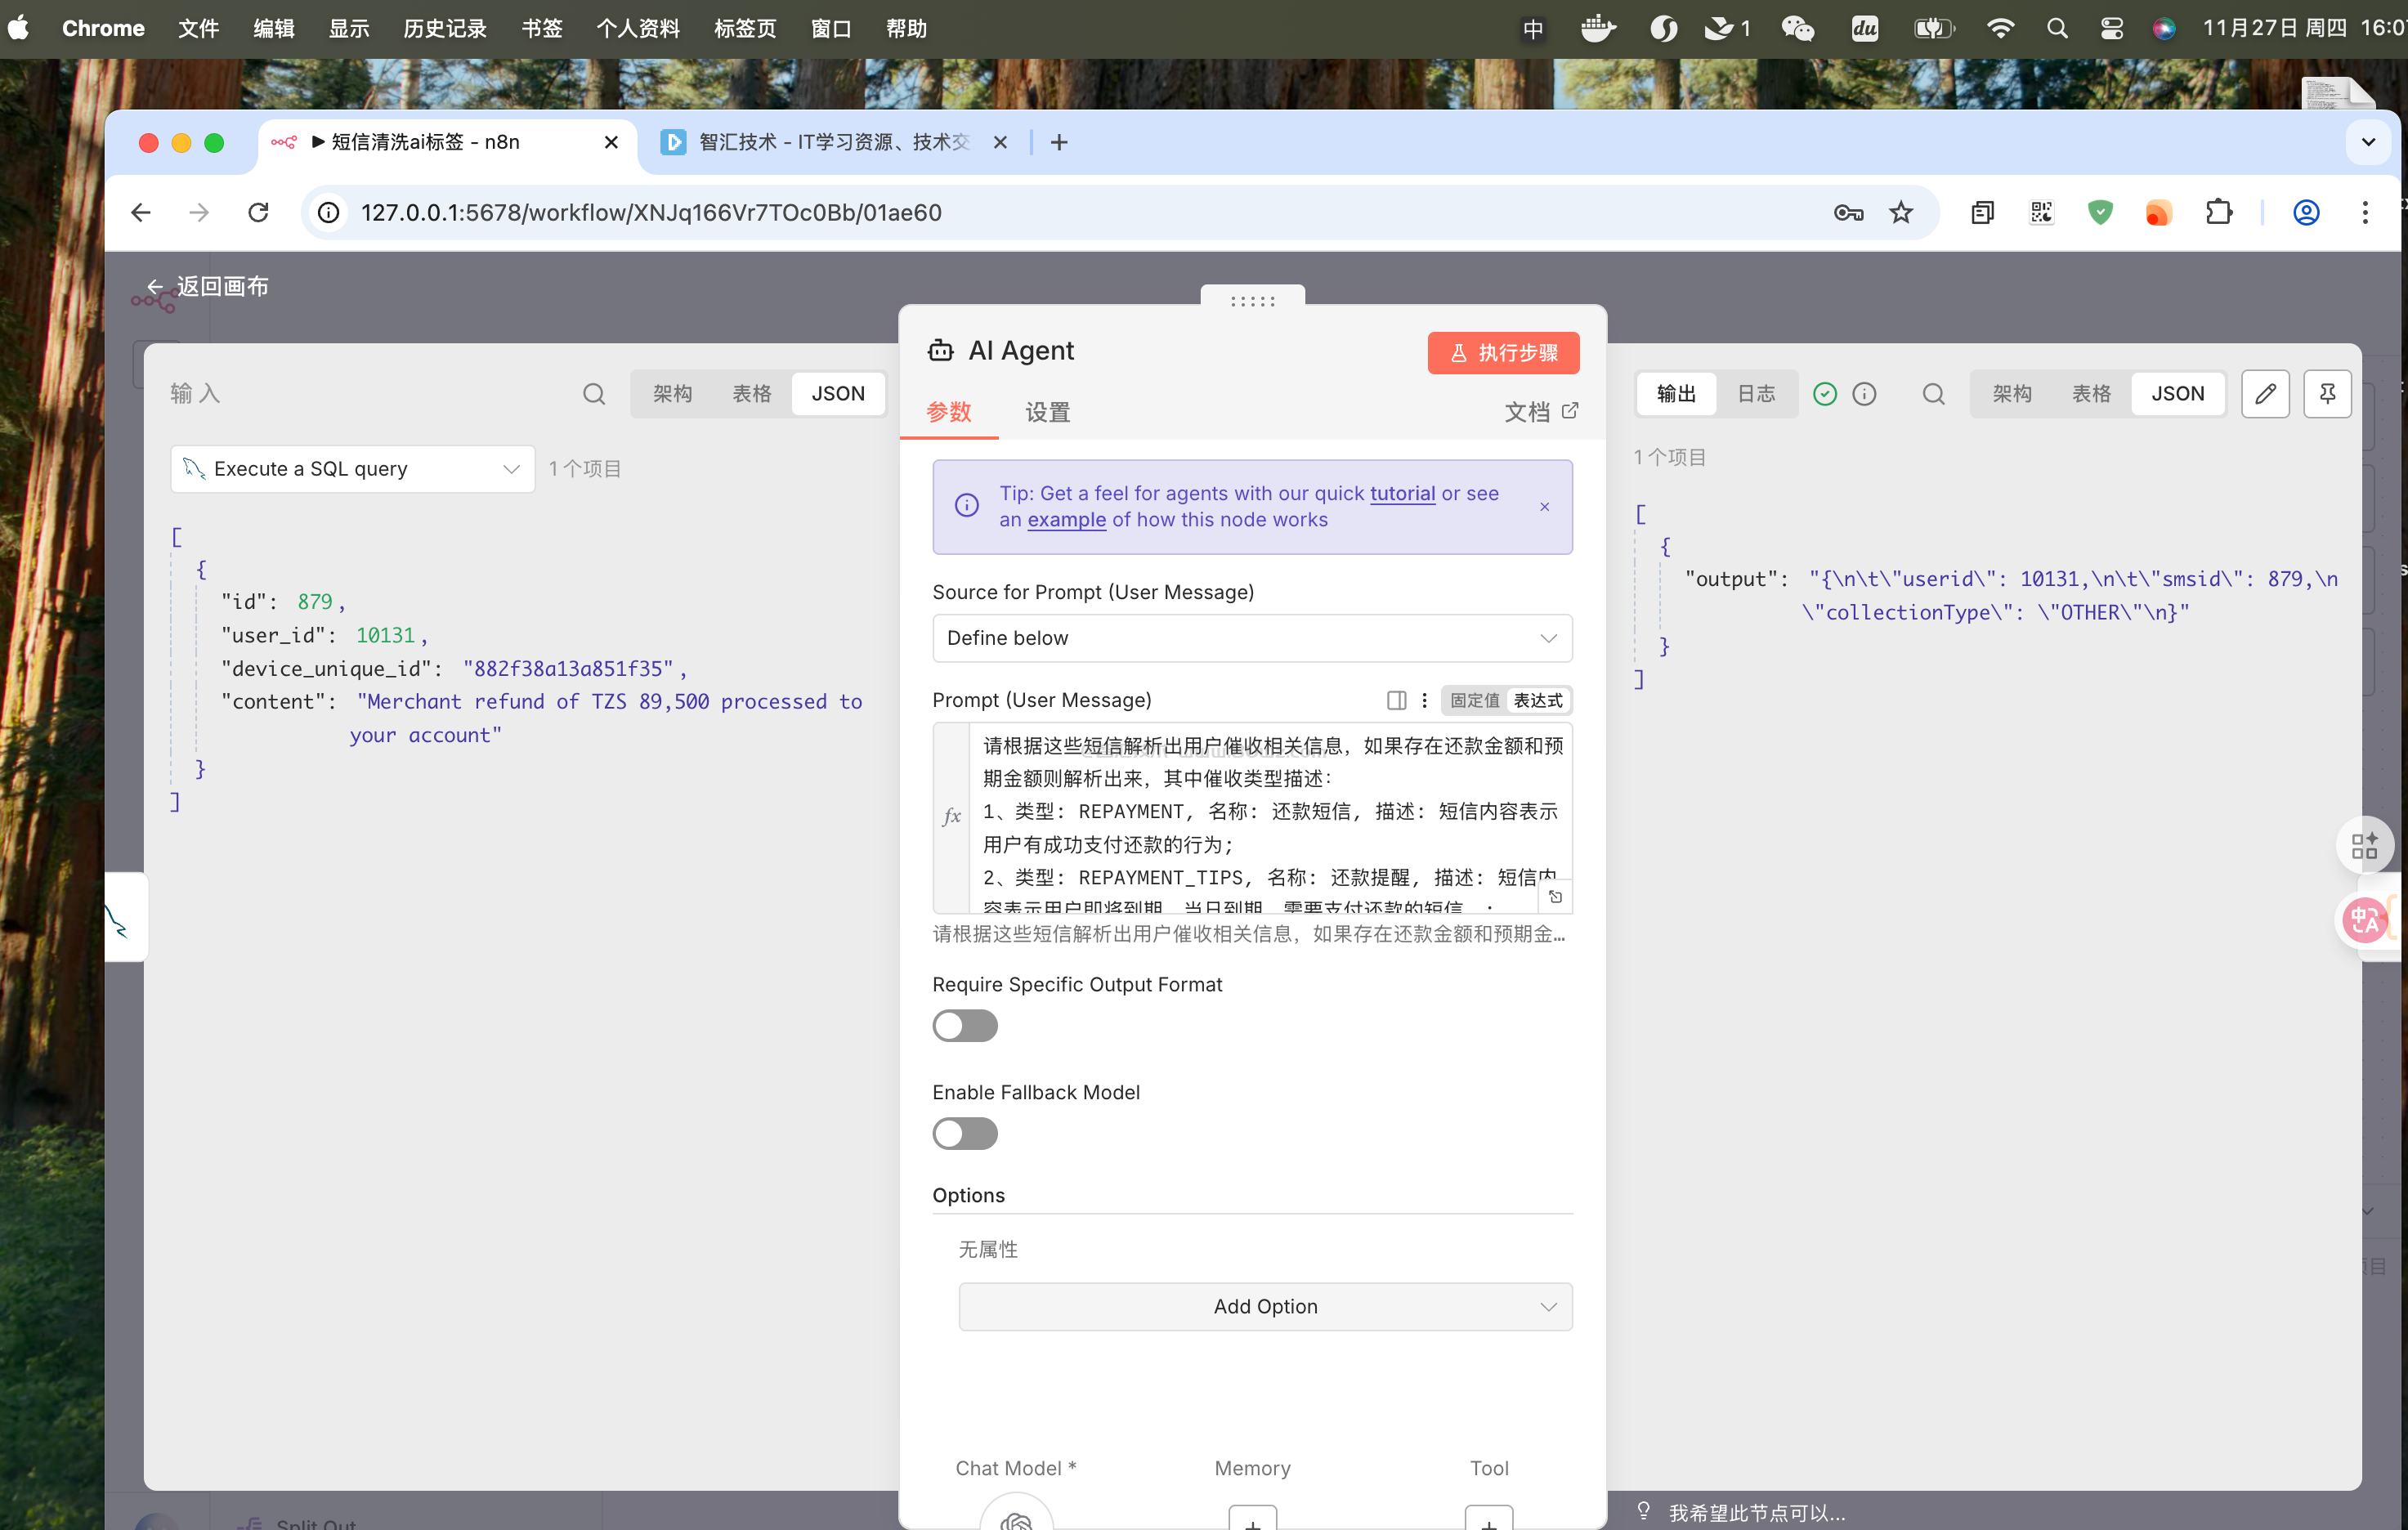Switch to the 设置 tab

pos(1047,412)
